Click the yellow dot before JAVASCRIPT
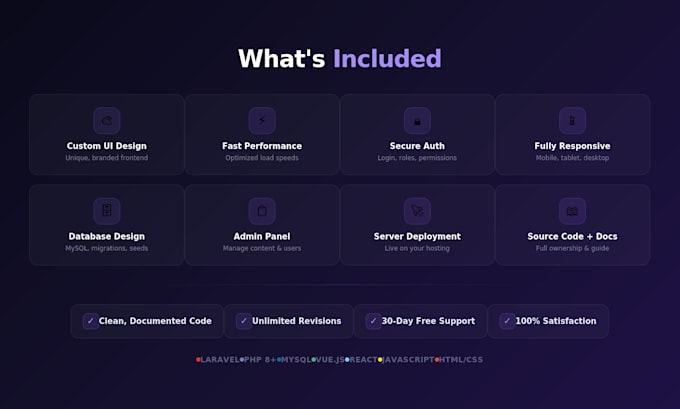 (380, 360)
